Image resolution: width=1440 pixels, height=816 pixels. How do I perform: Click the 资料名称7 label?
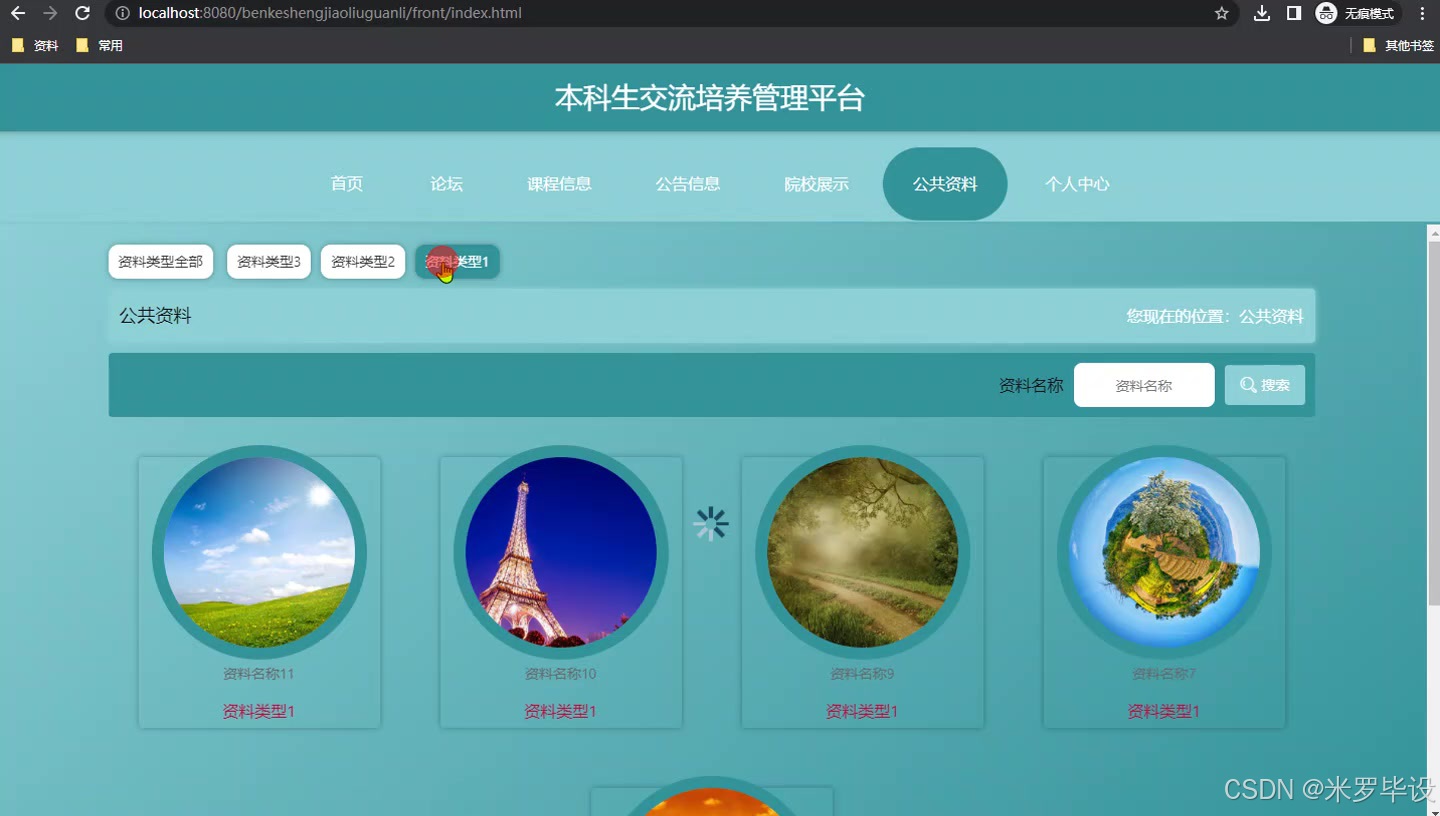(x=1164, y=674)
